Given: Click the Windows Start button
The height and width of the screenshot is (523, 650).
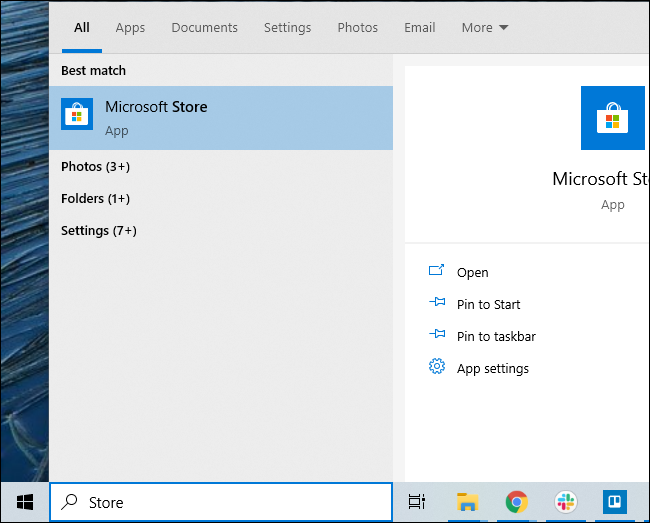Looking at the screenshot, I should click(x=25, y=502).
